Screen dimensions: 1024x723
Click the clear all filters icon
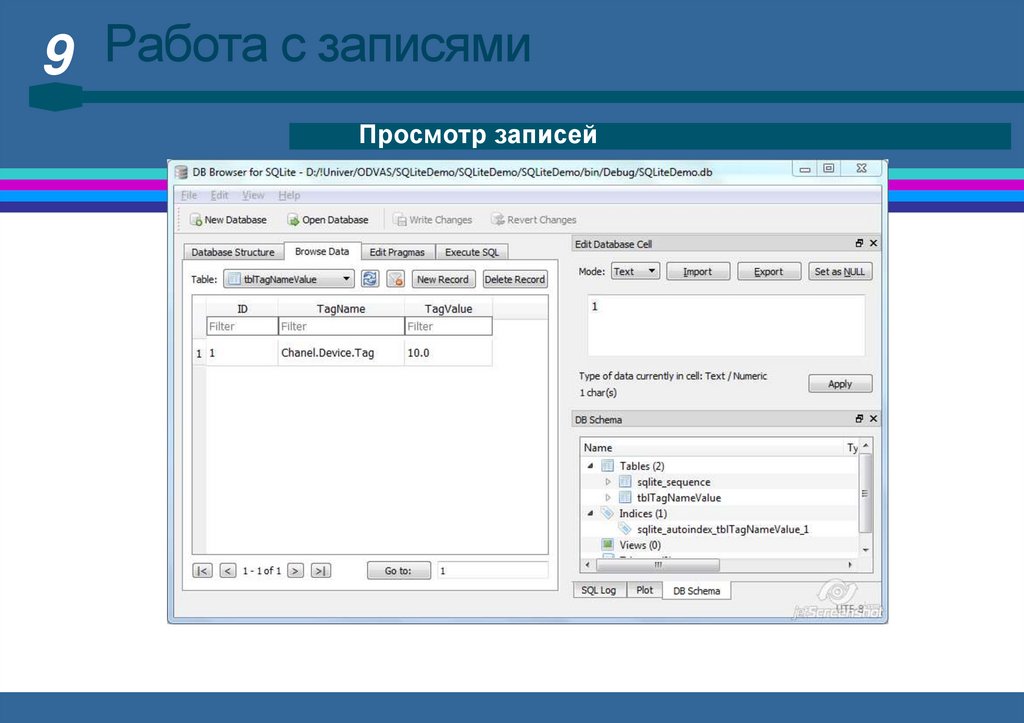tap(395, 280)
